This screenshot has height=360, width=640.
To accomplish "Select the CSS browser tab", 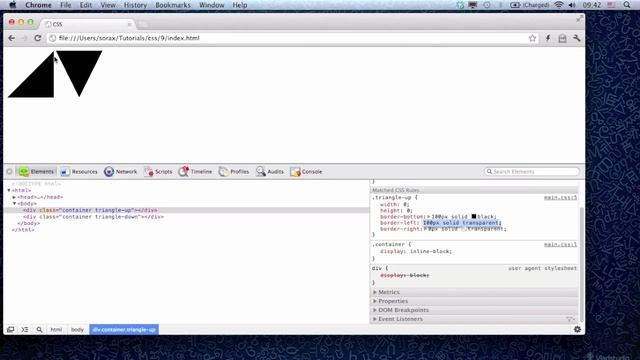I will 88,24.
